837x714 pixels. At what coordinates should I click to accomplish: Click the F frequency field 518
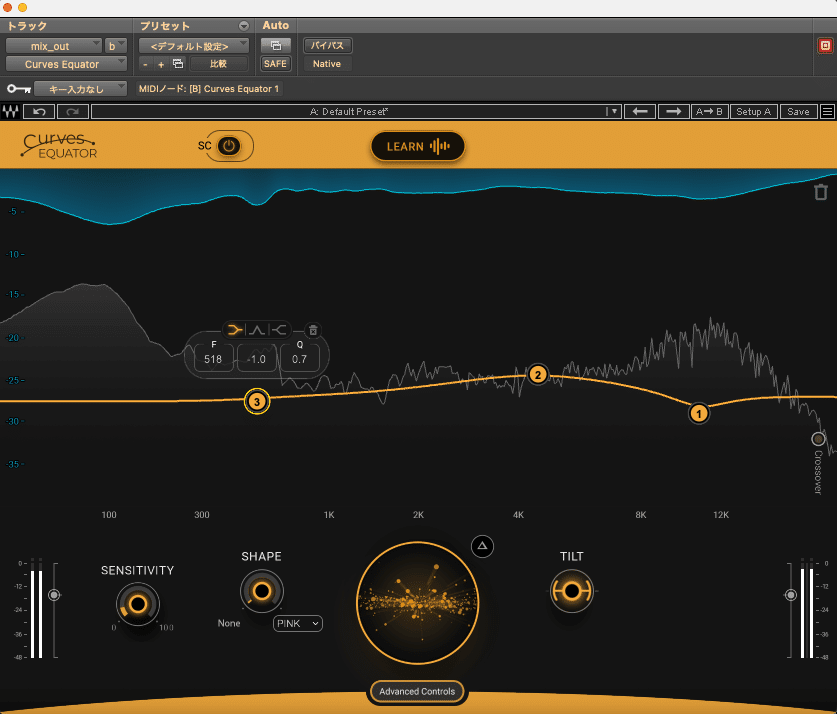(x=213, y=359)
